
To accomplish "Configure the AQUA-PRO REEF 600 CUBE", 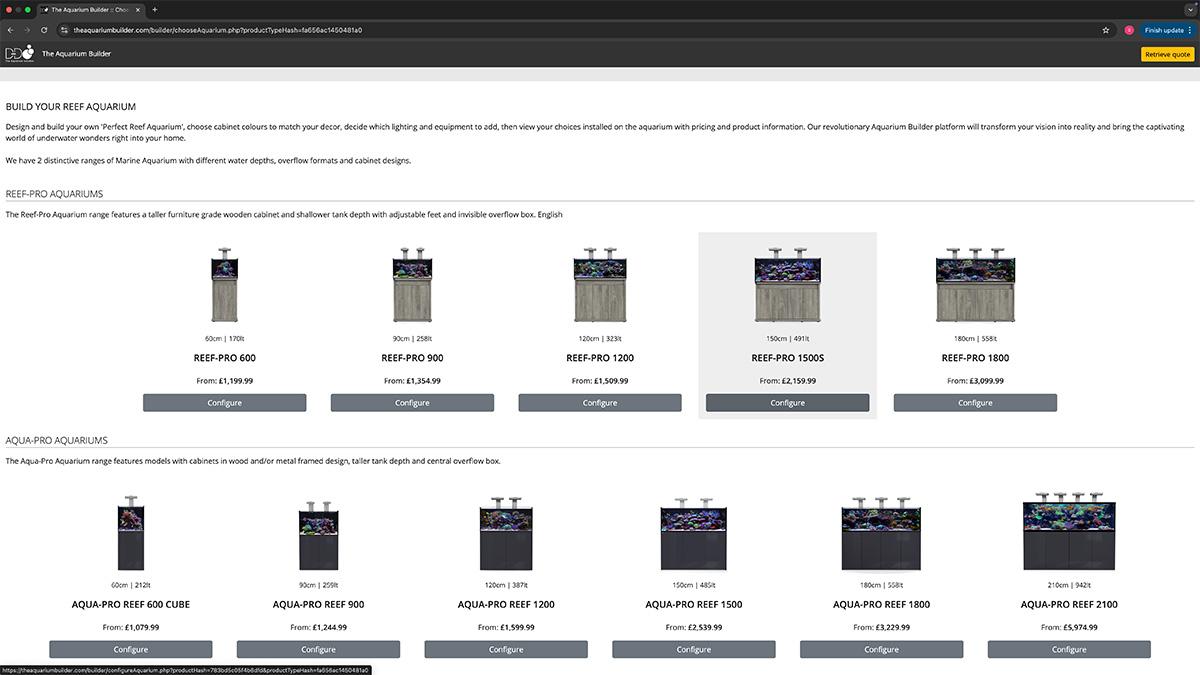I will tap(131, 649).
